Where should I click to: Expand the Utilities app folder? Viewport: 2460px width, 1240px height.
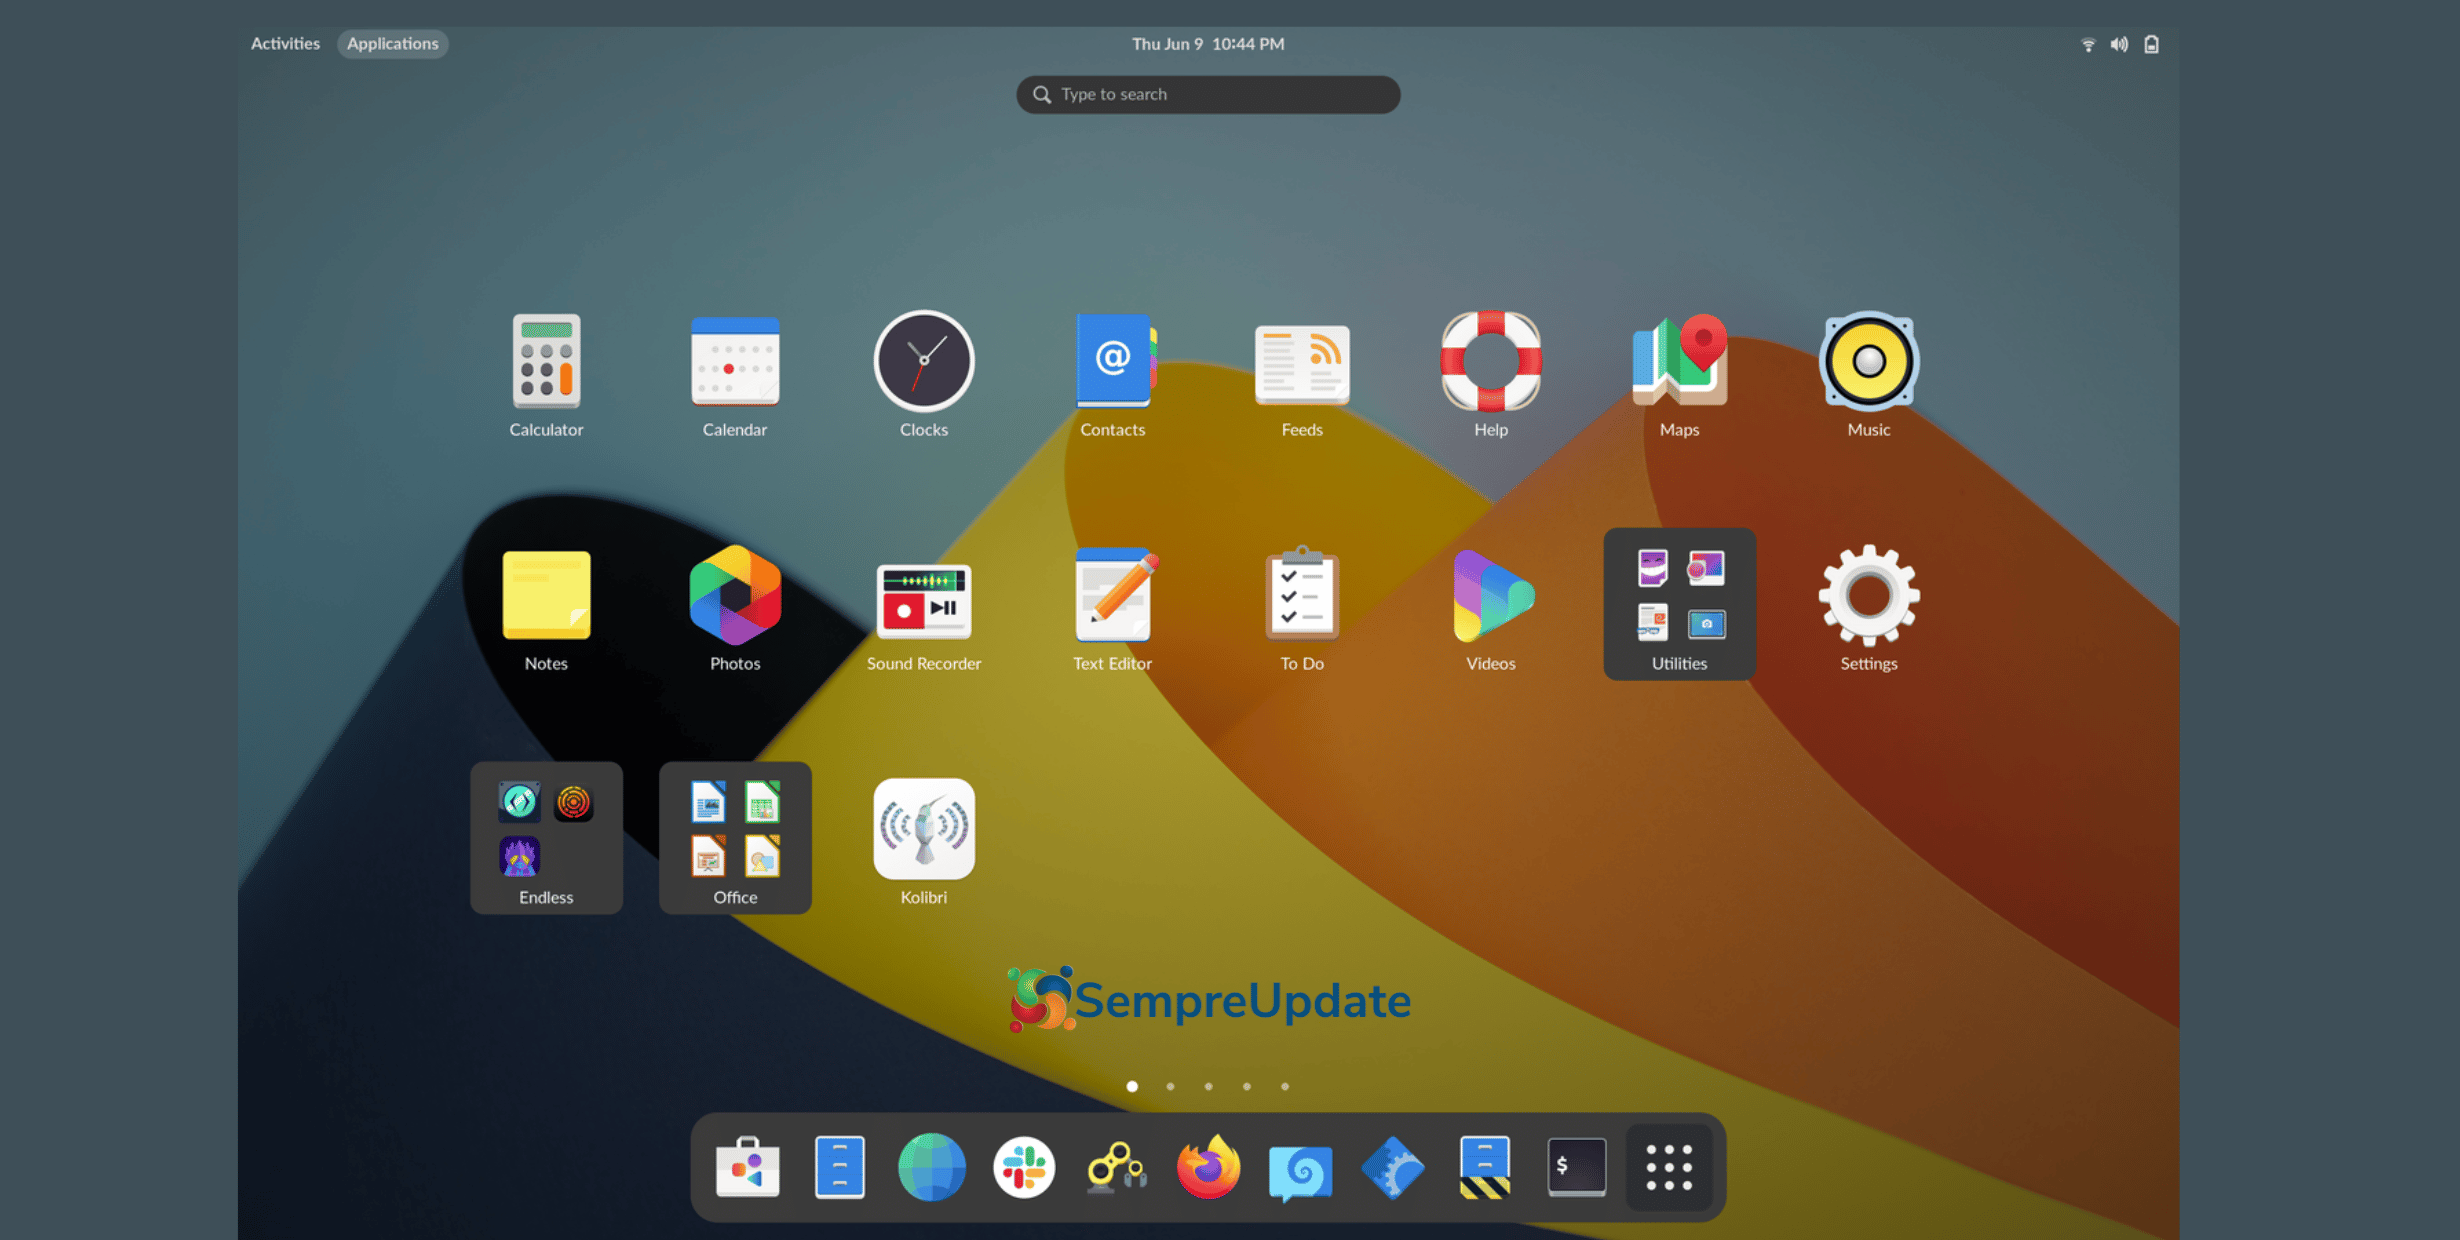click(1680, 604)
